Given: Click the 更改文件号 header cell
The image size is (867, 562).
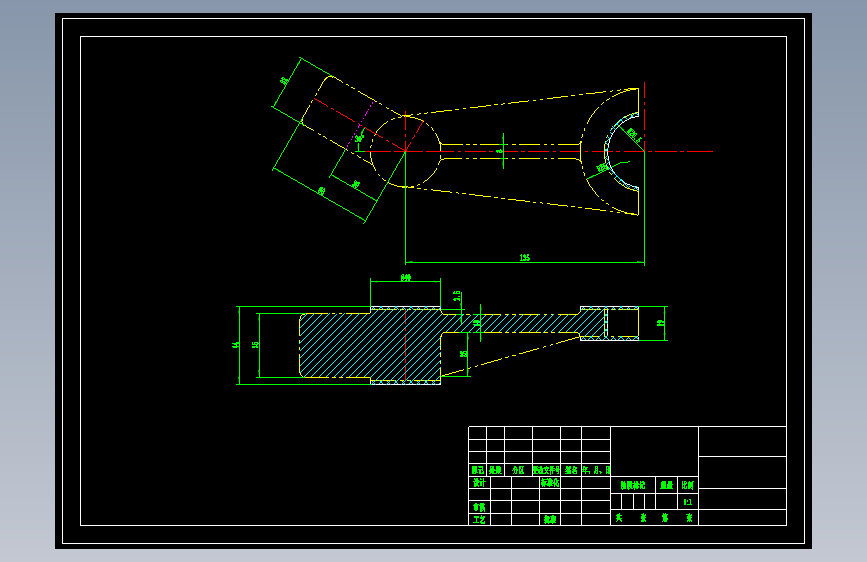Looking at the screenshot, I should pyautogui.click(x=546, y=470).
